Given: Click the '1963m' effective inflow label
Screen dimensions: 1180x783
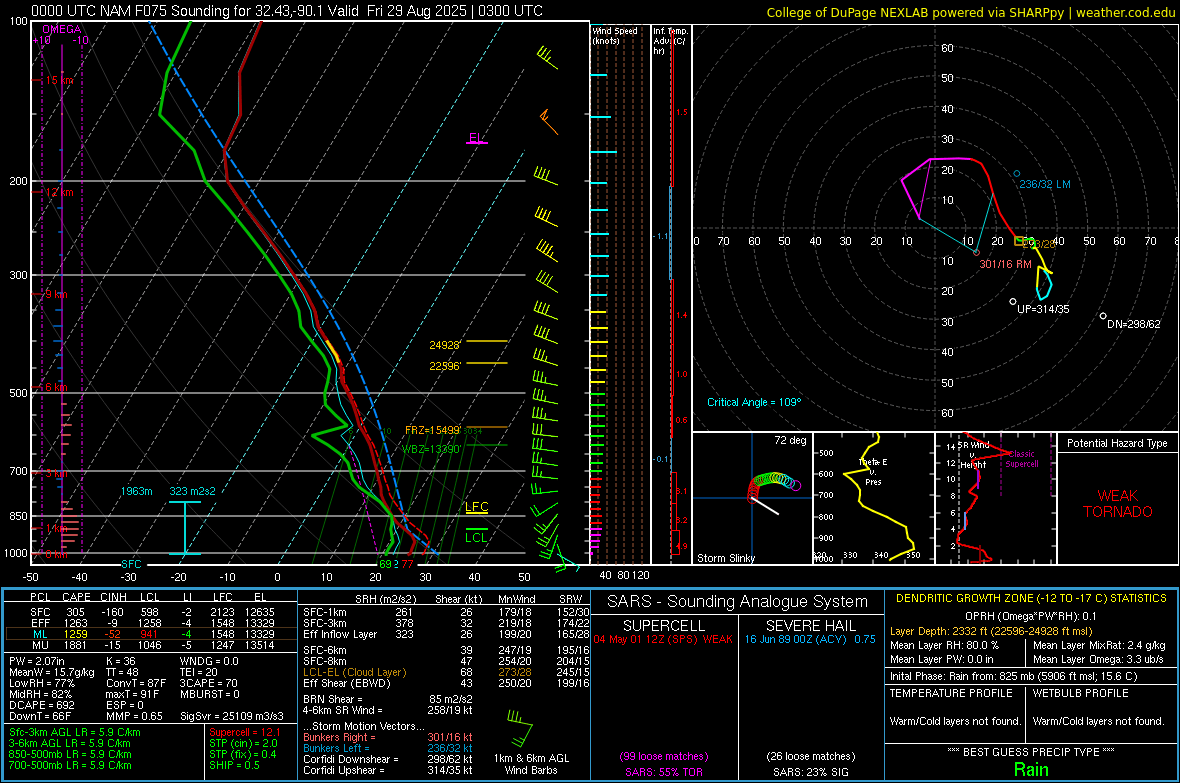Looking at the screenshot, I should 136,492.
